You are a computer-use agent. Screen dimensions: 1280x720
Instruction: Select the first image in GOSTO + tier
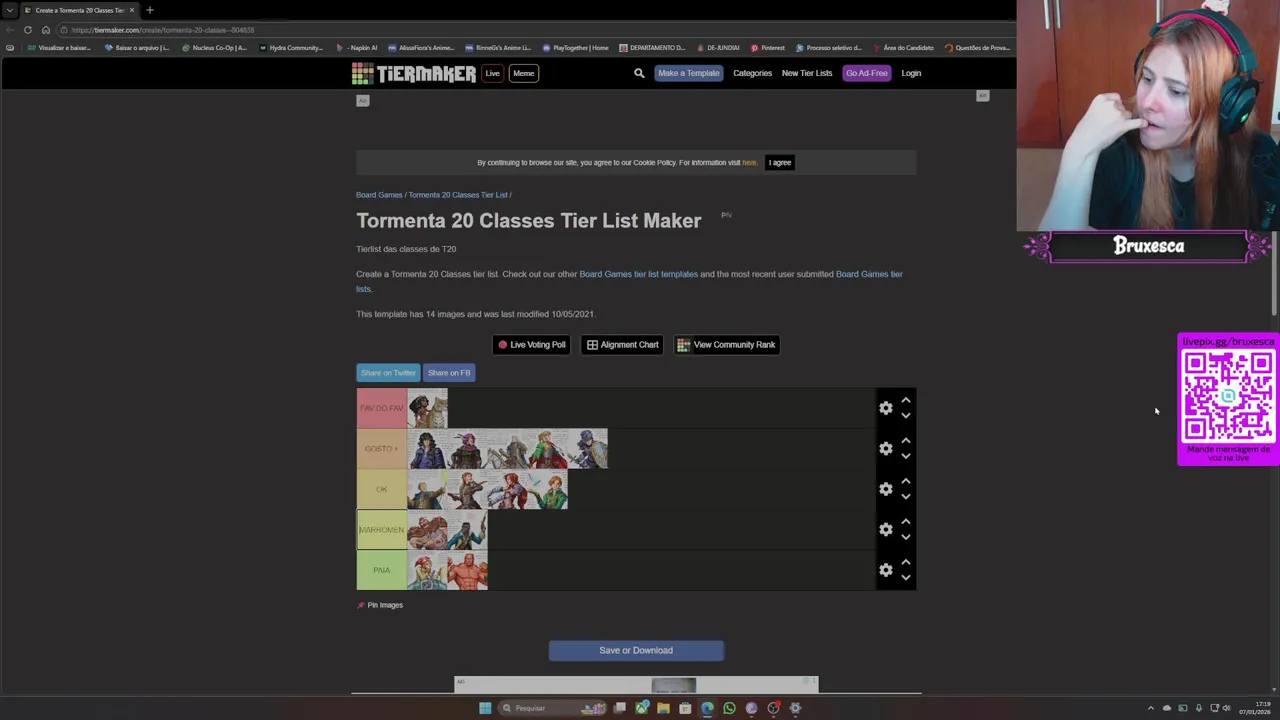427,448
